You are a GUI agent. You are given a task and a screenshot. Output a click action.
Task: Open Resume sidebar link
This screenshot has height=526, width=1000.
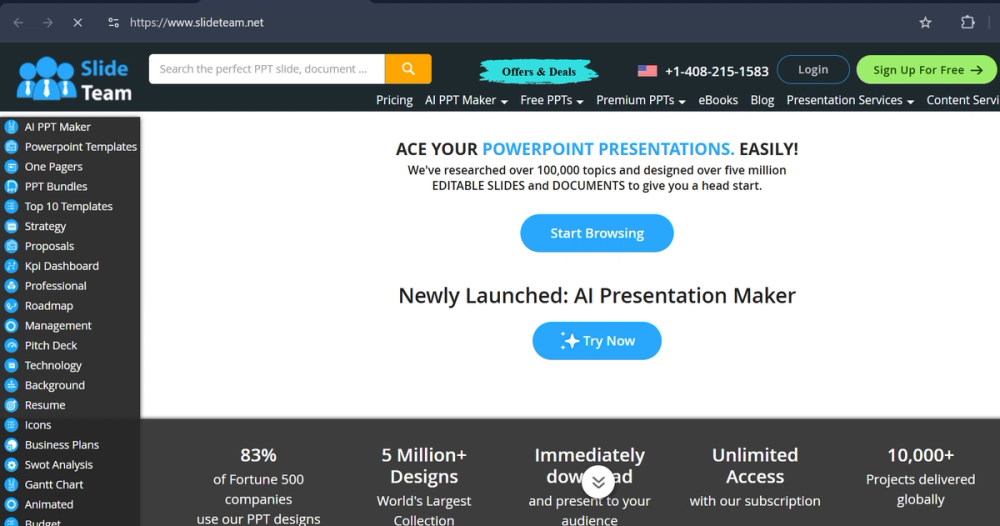tap(45, 405)
